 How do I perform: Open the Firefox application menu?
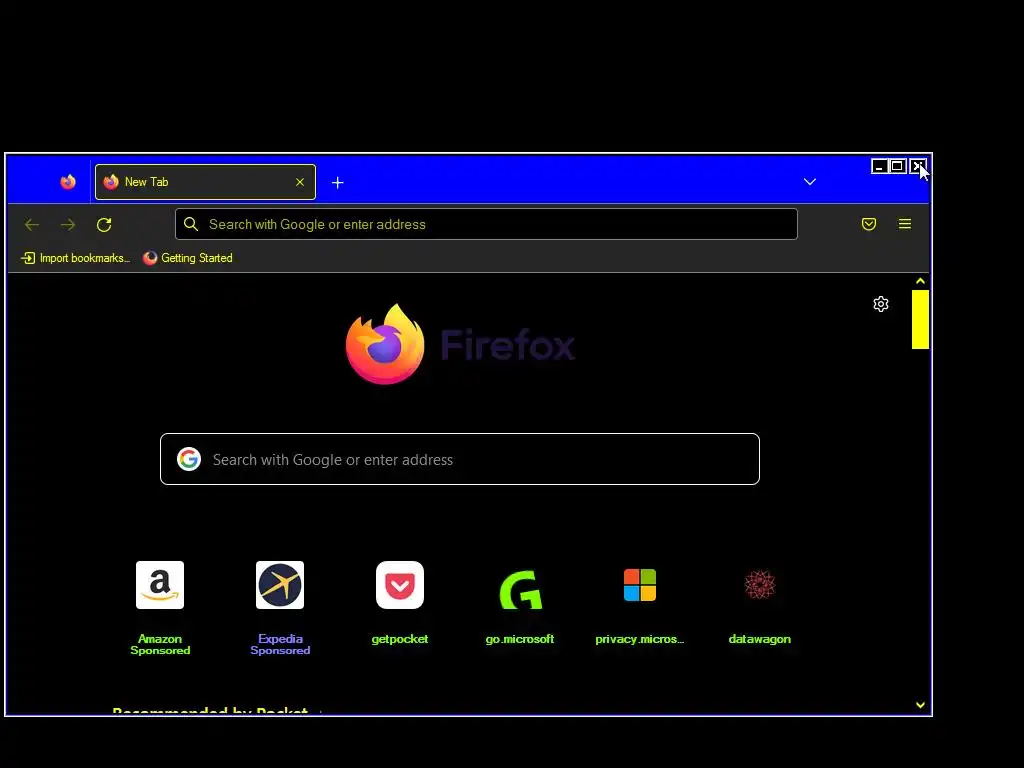coord(904,224)
